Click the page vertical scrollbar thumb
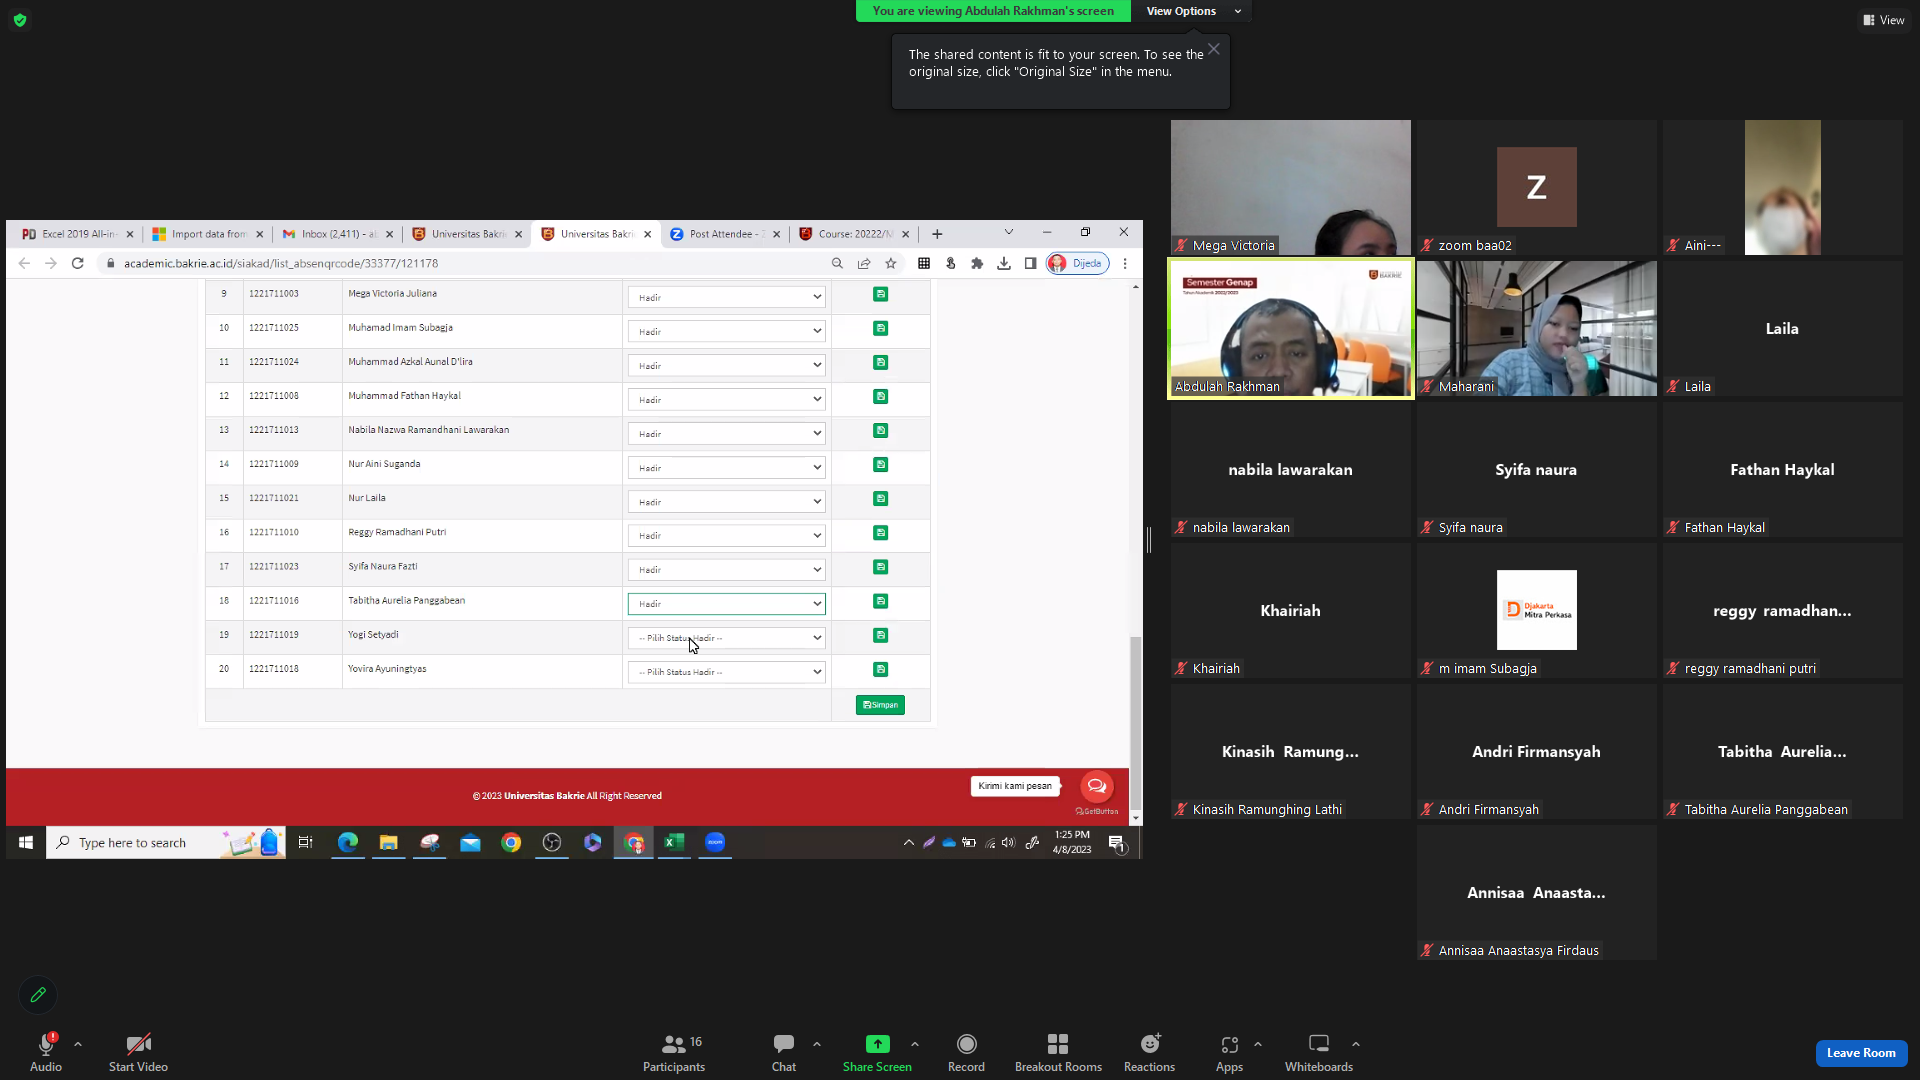This screenshot has width=1920, height=1080. [x=1135, y=722]
